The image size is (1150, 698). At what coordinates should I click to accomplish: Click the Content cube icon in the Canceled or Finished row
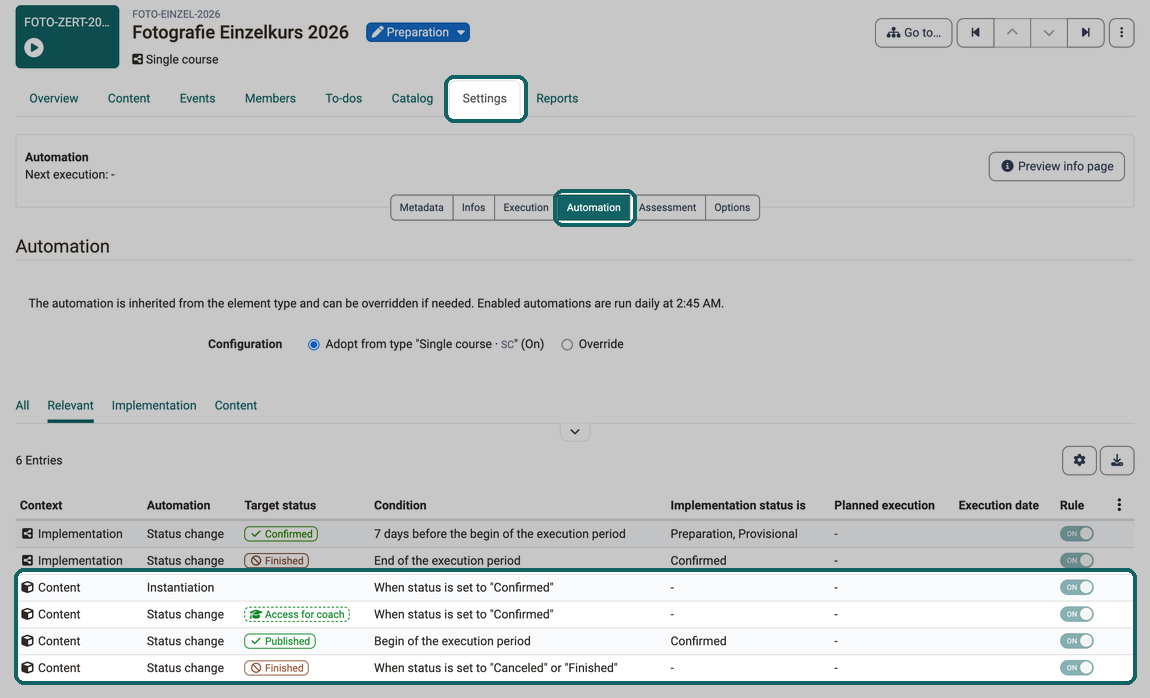coord(27,668)
